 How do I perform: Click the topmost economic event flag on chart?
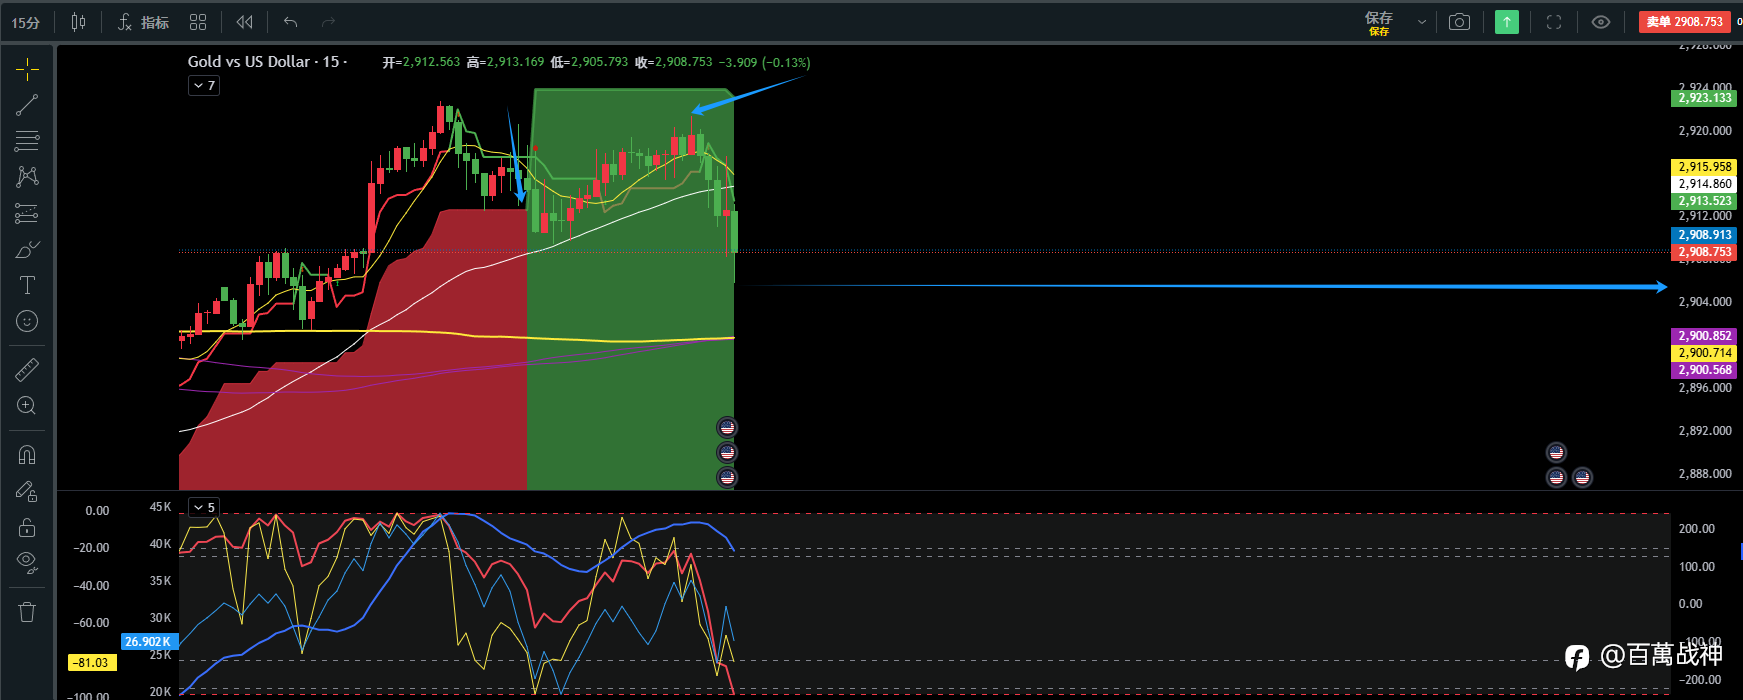click(x=727, y=427)
